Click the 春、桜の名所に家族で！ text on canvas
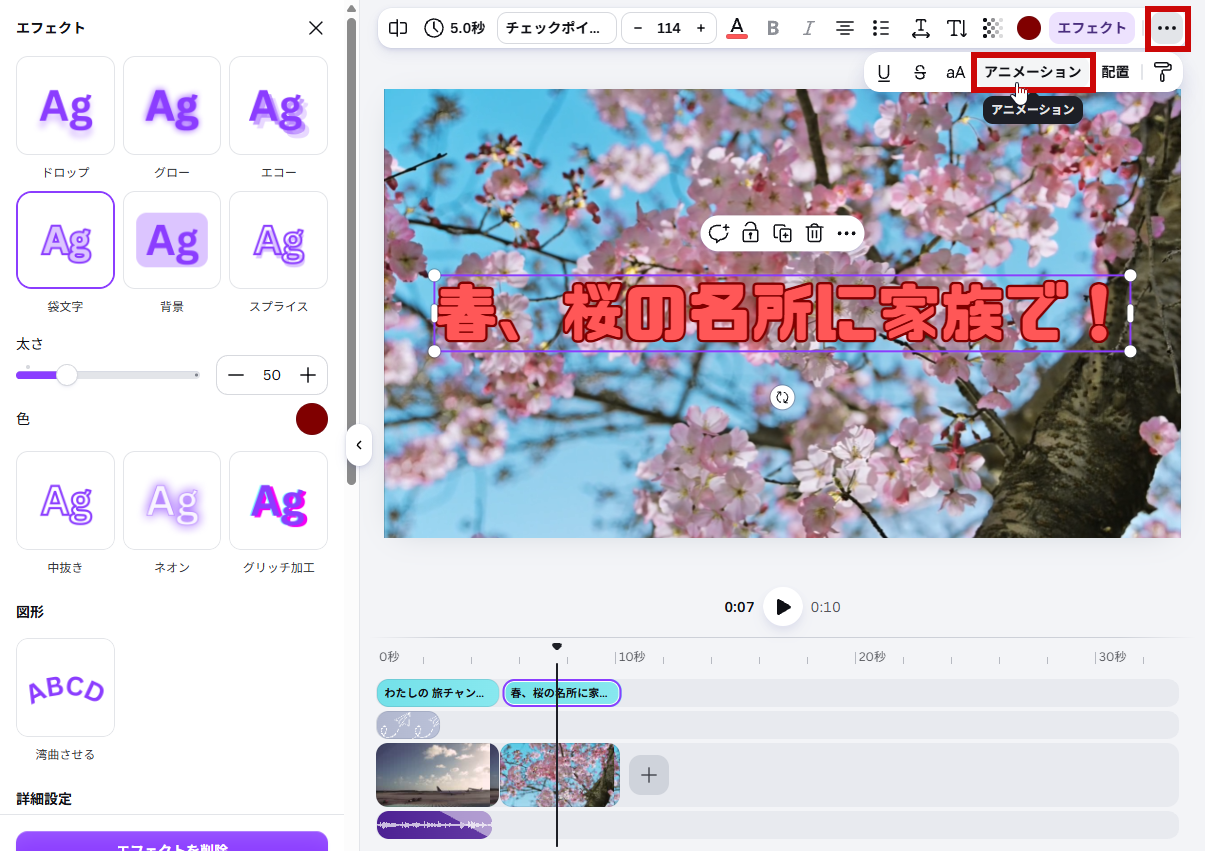Viewport: 1205px width, 851px height. [x=782, y=314]
